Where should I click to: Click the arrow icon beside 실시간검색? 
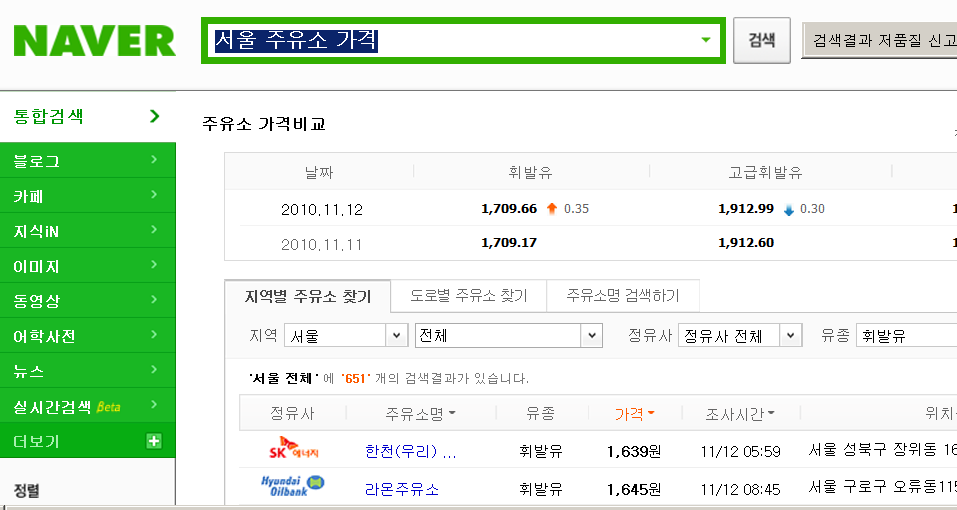[154, 404]
